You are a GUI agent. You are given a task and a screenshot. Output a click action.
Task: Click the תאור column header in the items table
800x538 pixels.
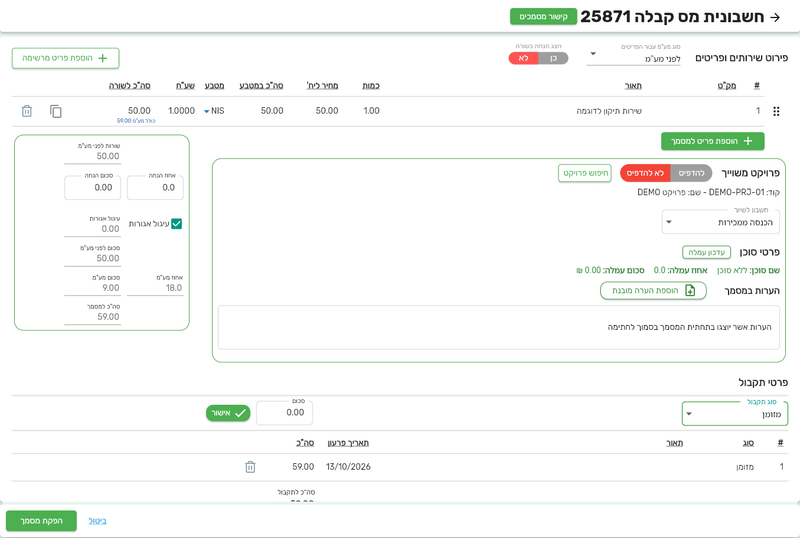click(633, 85)
